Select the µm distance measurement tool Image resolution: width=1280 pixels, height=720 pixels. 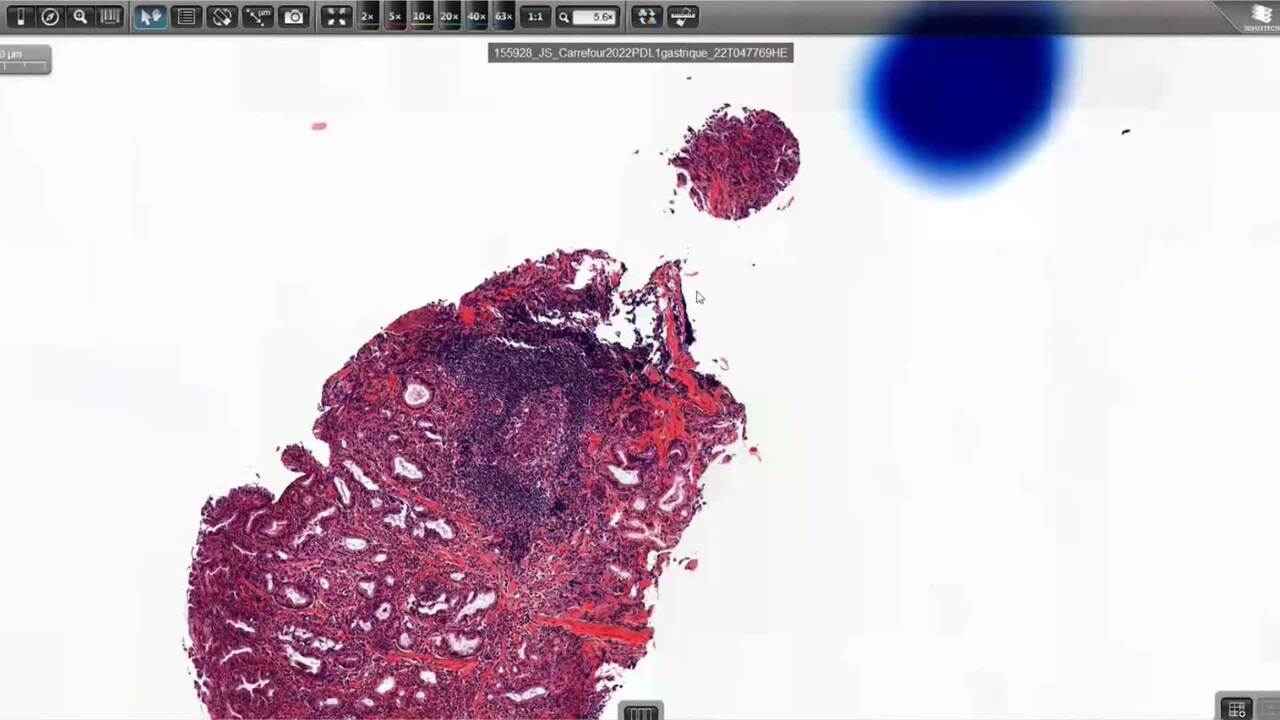[258, 17]
